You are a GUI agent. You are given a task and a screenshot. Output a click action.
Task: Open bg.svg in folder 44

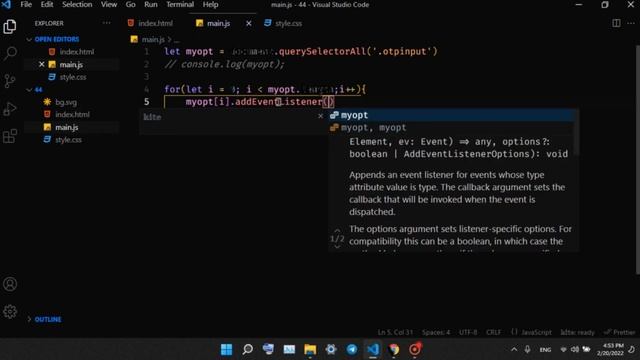[x=66, y=102]
